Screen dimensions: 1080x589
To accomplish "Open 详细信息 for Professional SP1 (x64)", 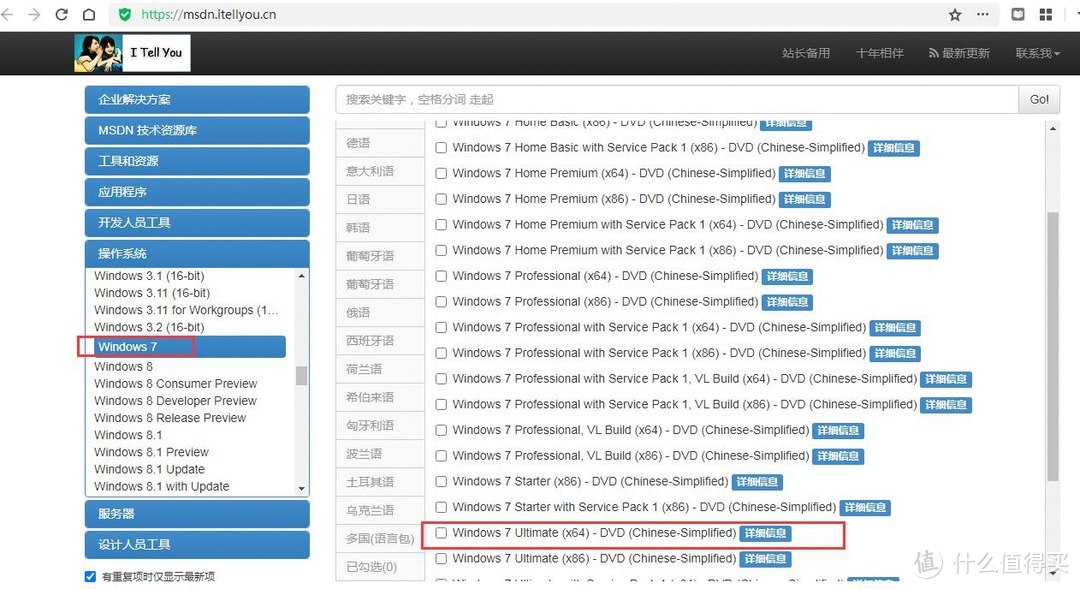I will pos(895,328).
